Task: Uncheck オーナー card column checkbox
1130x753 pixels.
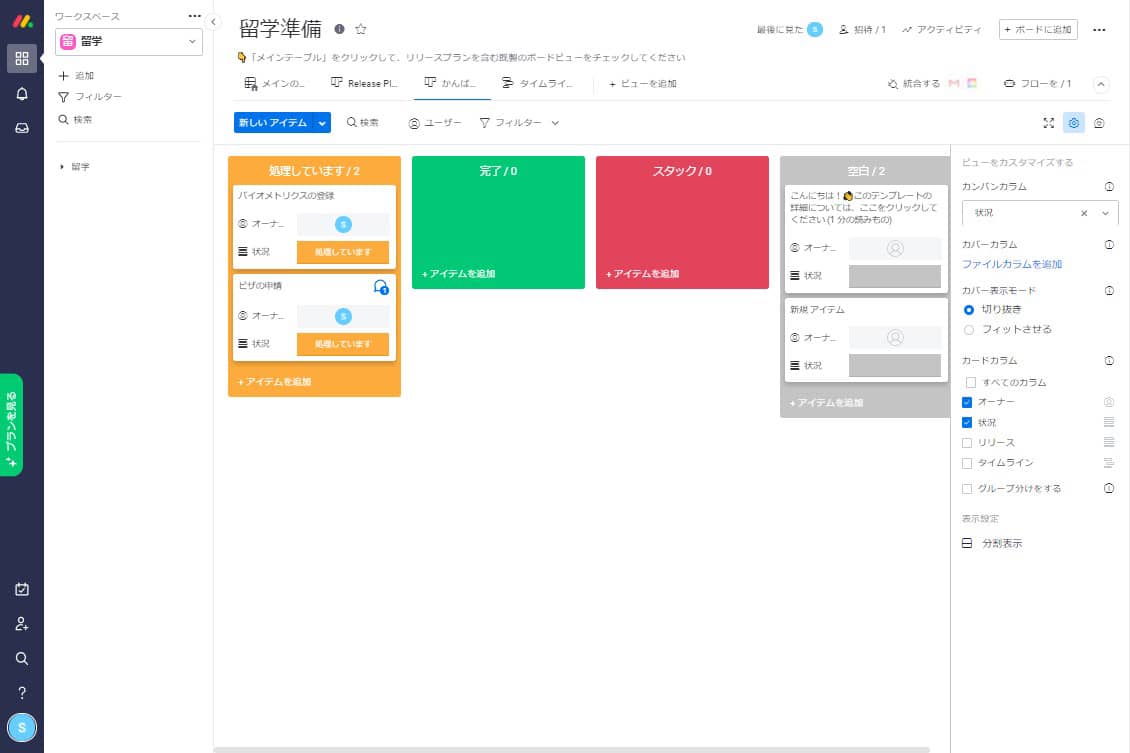Action: coord(967,402)
